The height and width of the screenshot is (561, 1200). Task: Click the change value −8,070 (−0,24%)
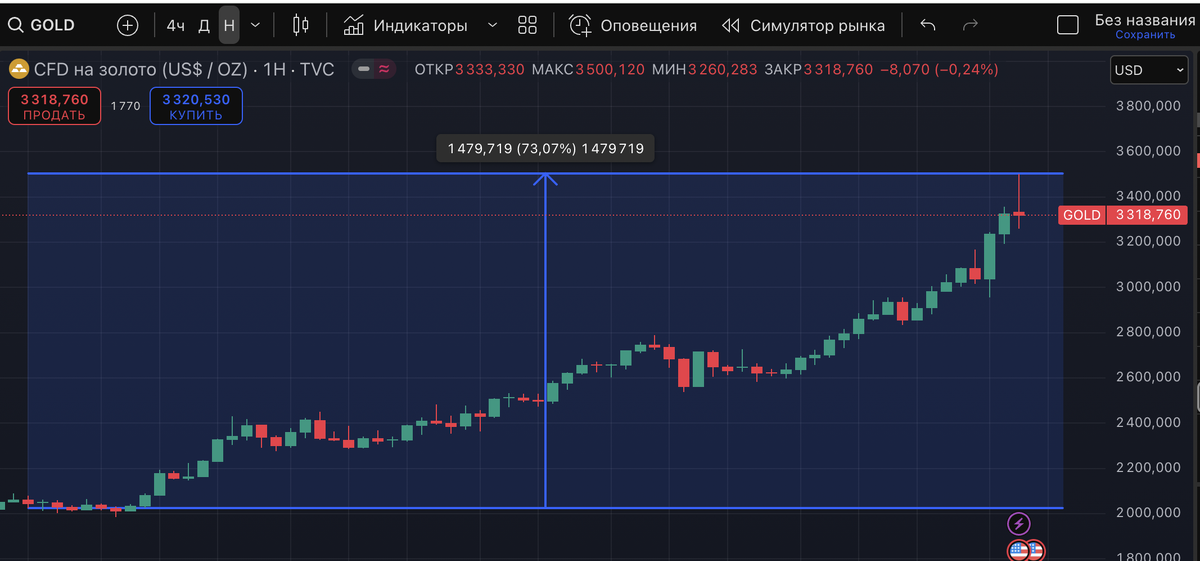pos(940,70)
